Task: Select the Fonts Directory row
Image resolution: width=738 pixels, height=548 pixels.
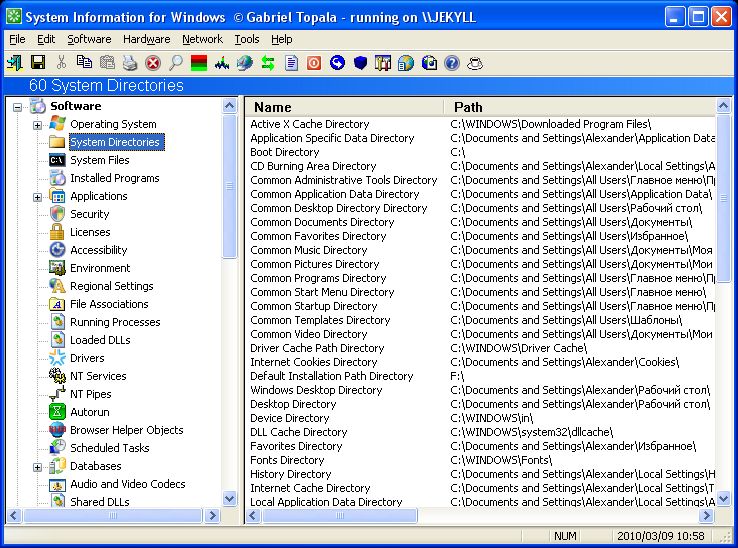Action: pyautogui.click(x=287, y=460)
